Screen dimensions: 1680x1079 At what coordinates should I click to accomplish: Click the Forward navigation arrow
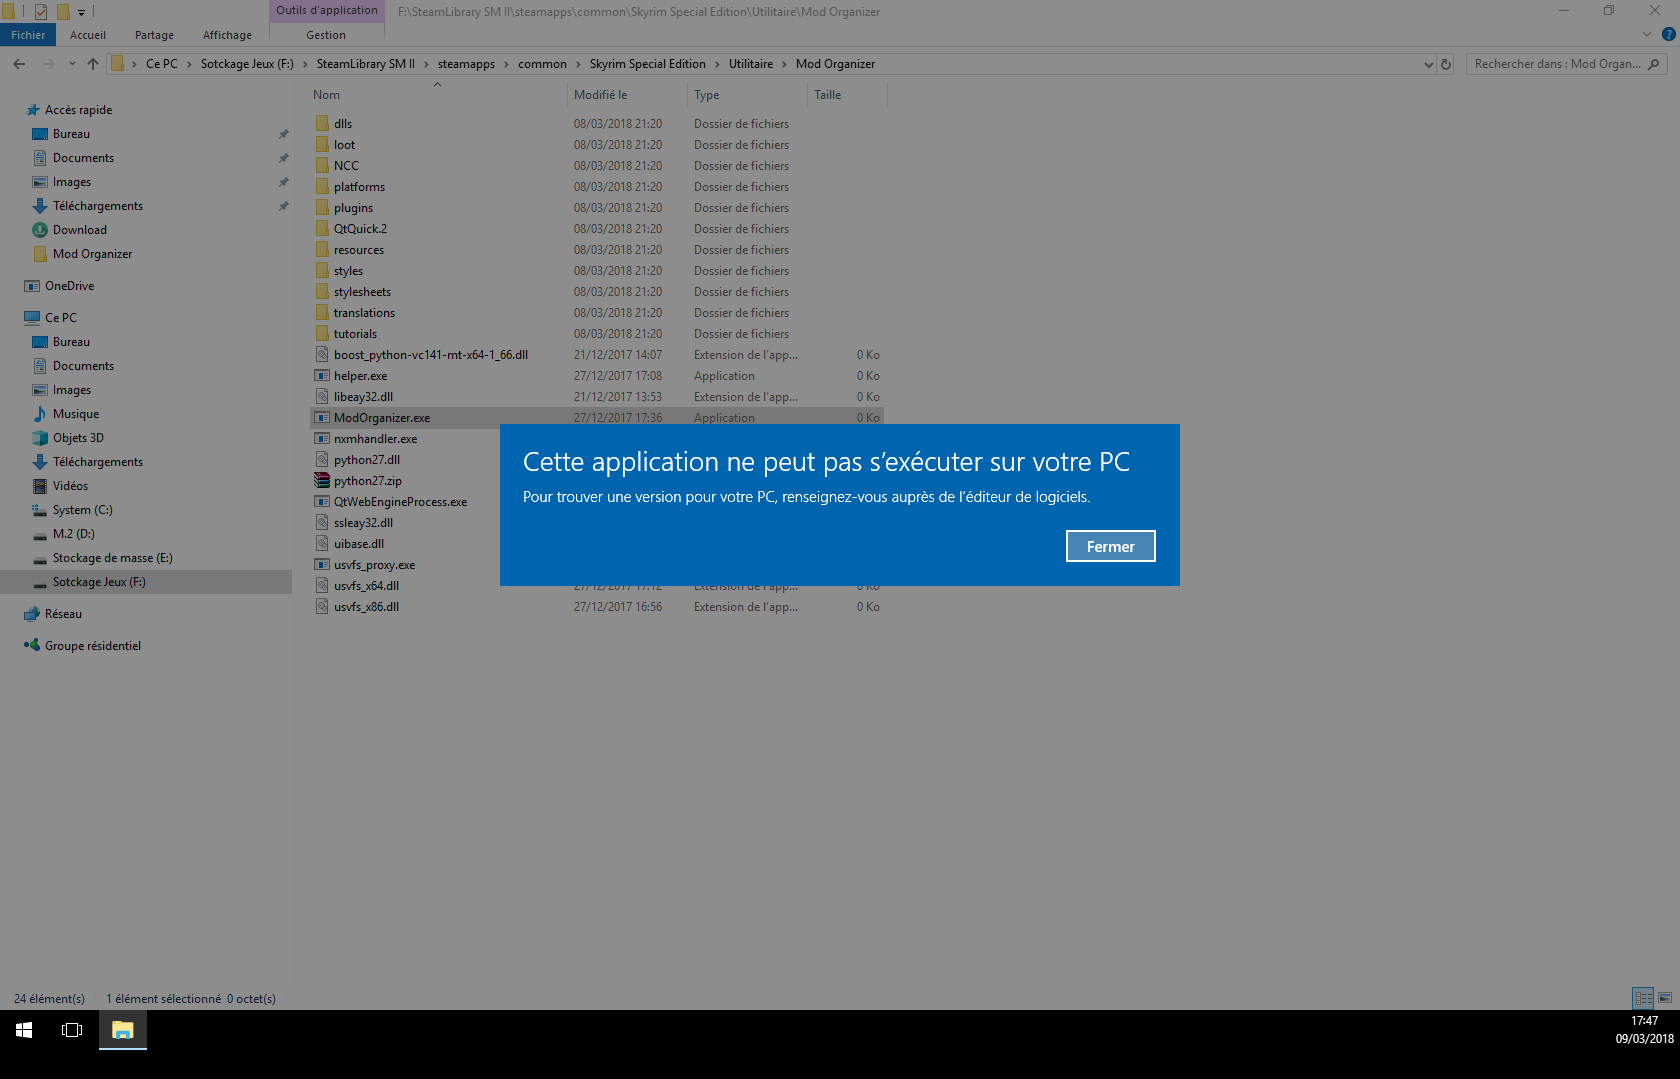tap(48, 64)
